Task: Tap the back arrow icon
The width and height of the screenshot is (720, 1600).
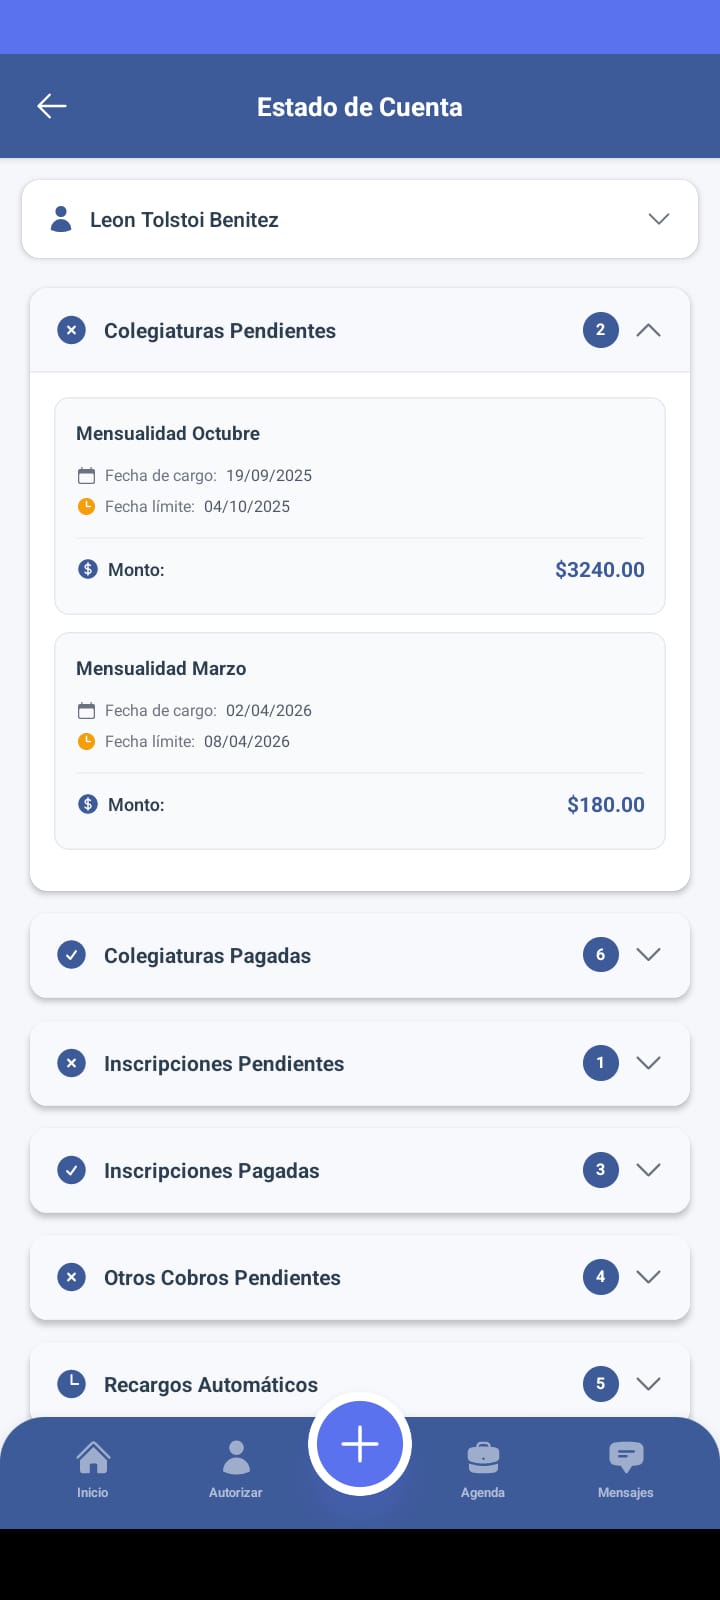Action: [x=52, y=106]
